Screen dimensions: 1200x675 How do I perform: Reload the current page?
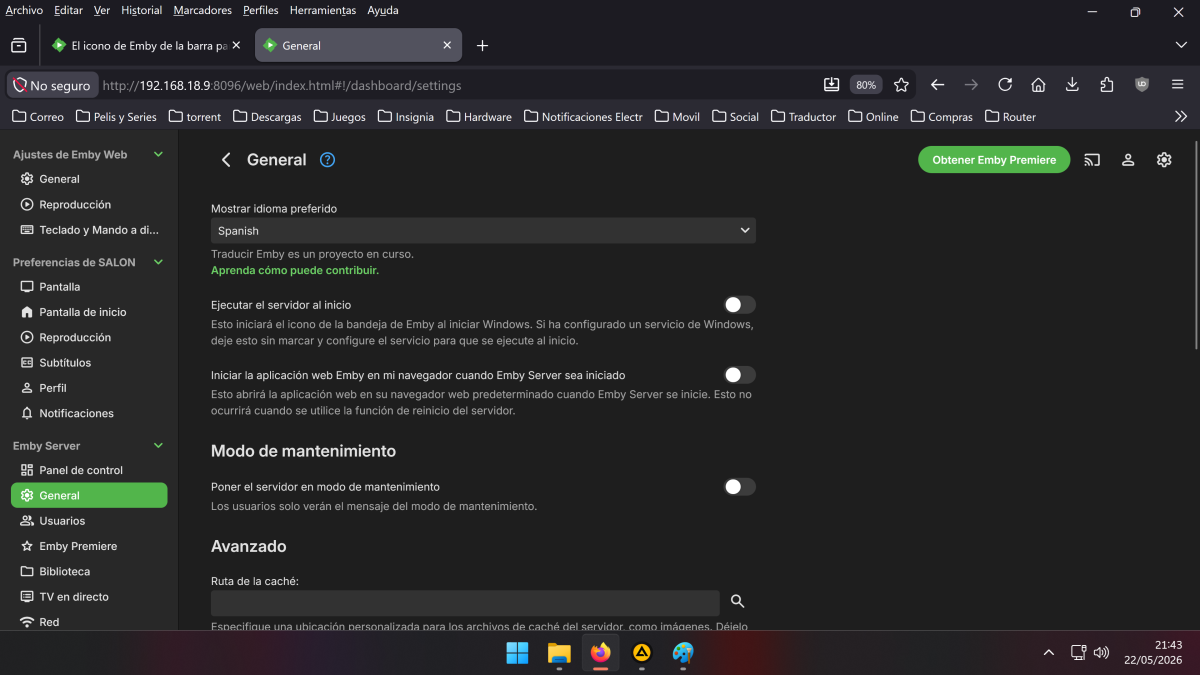click(1005, 85)
